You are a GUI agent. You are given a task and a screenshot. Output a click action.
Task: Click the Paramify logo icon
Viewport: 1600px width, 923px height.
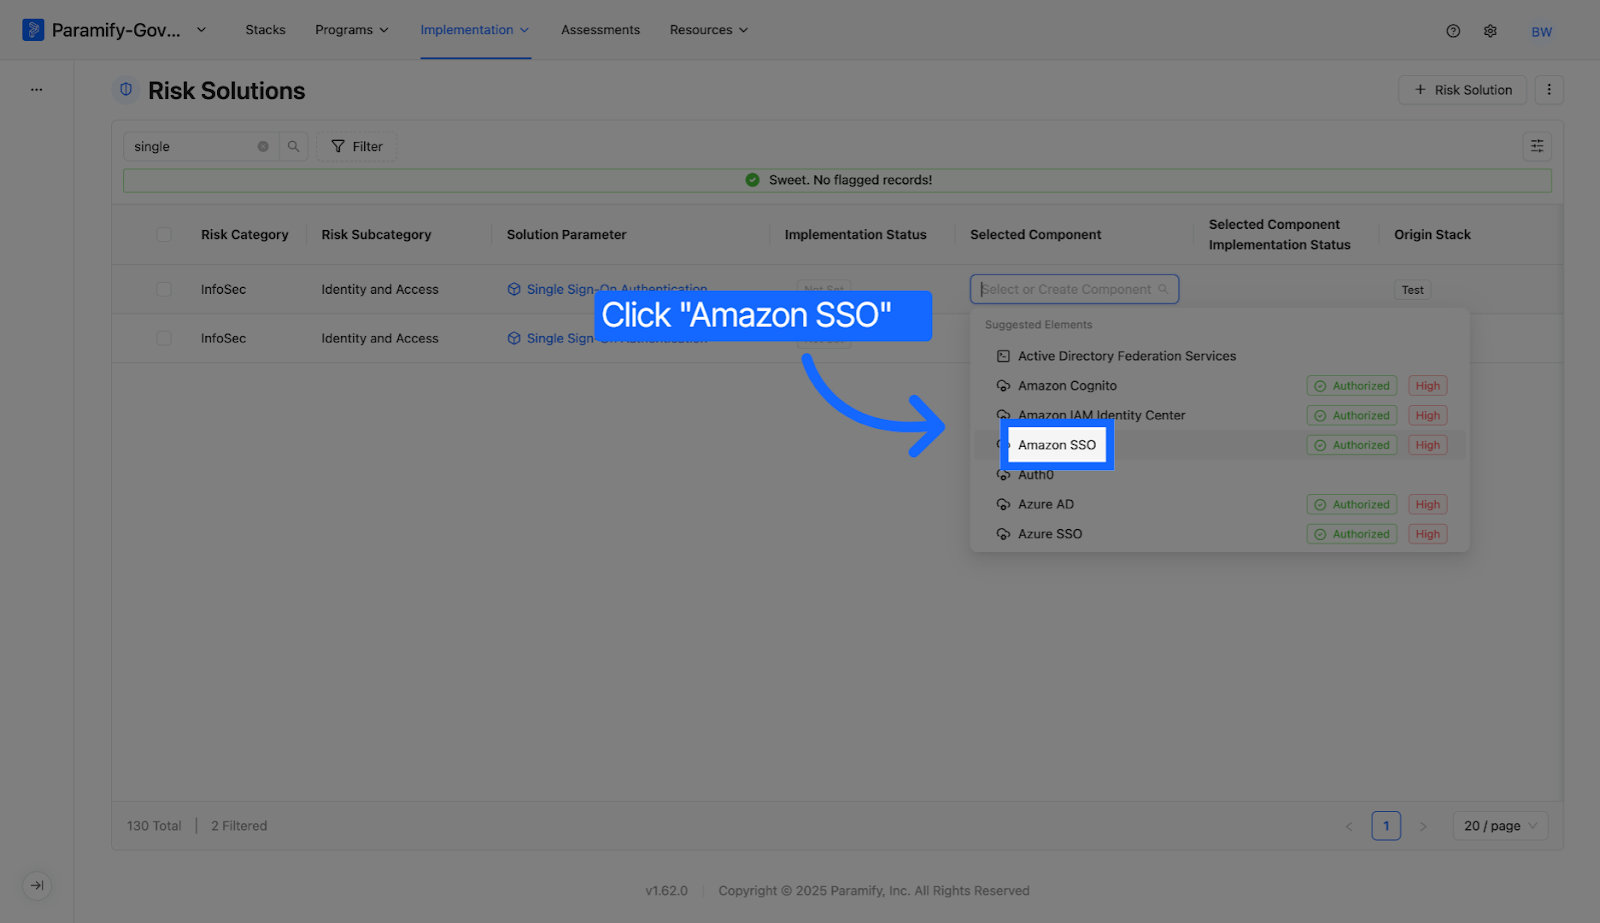point(33,30)
